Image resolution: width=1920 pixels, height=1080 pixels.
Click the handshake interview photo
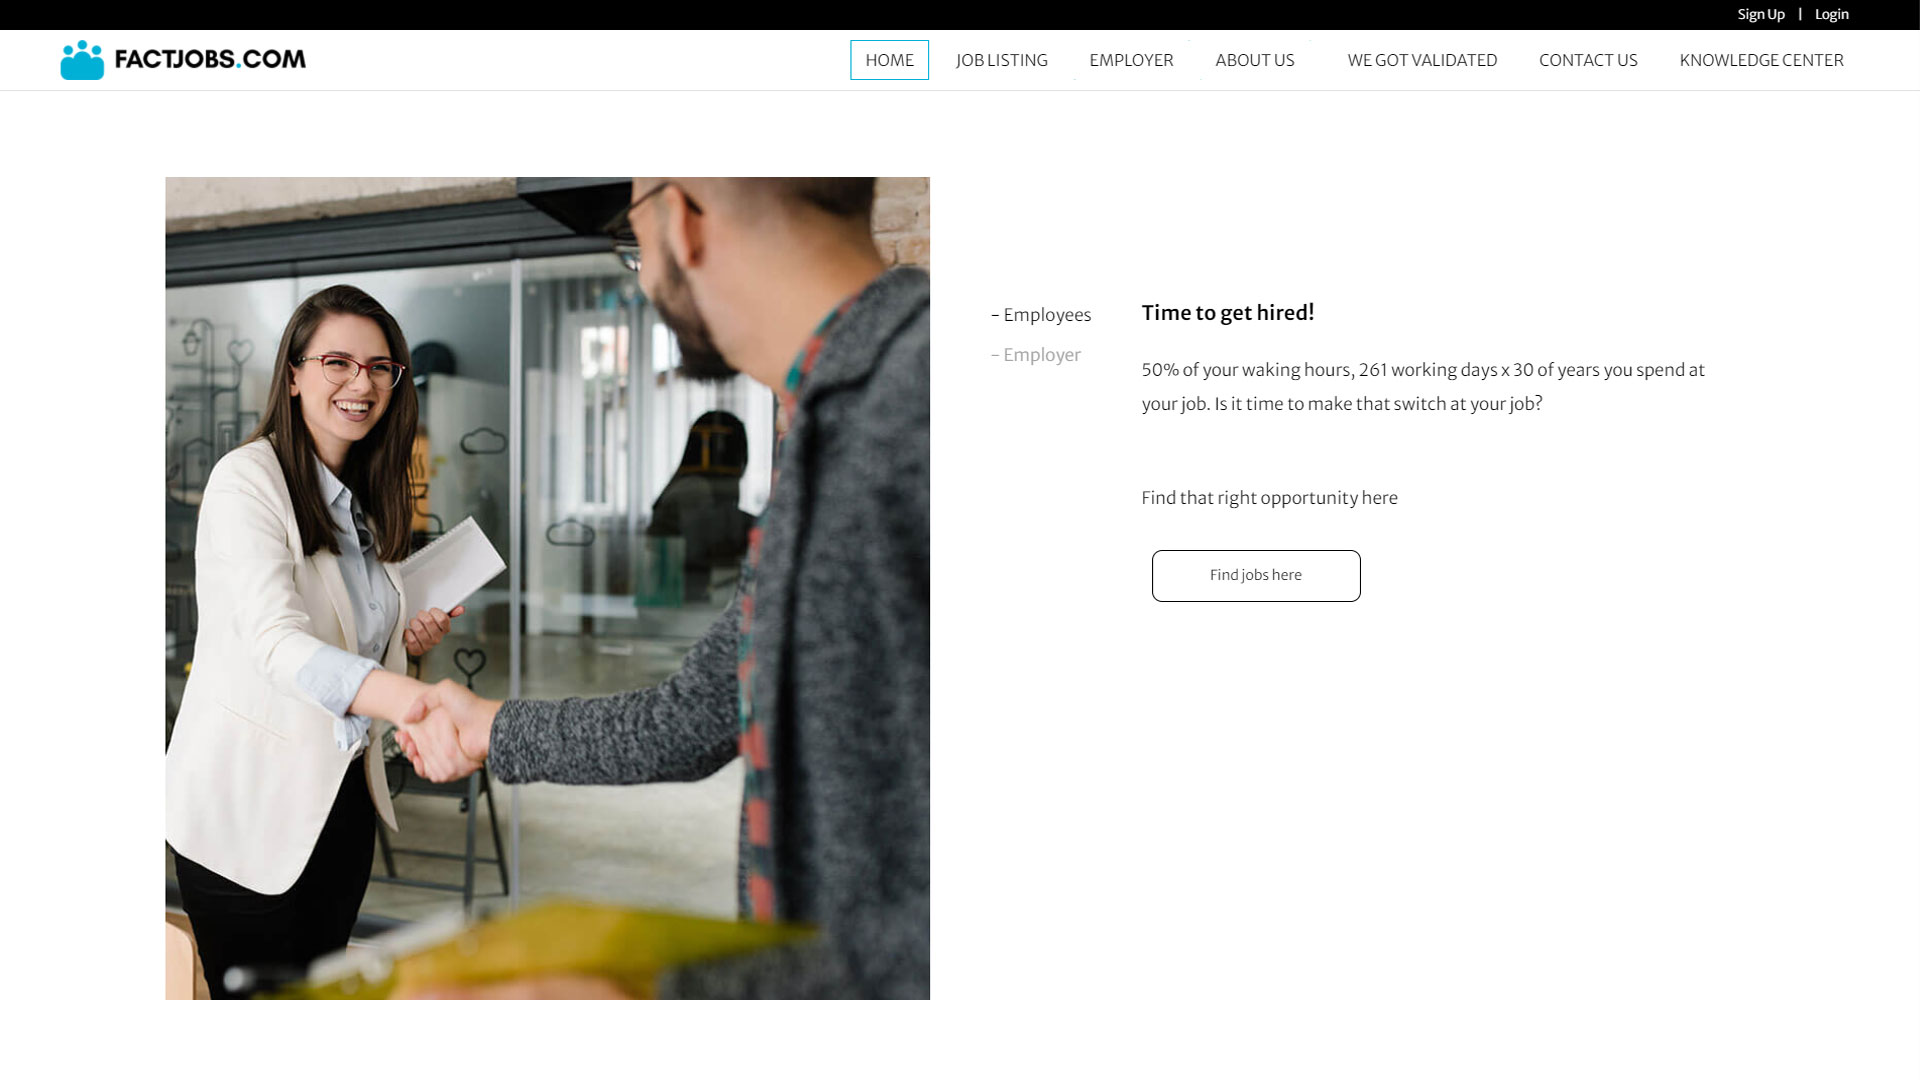[x=547, y=588]
